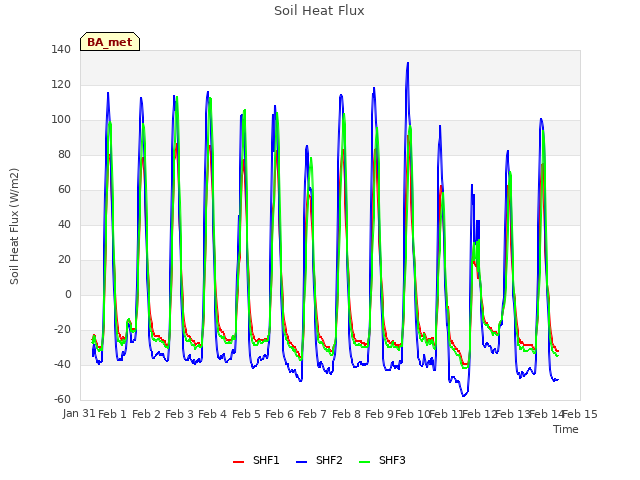Click the -20 y-axis tick label
The height and width of the screenshot is (480, 640).
pos(62,330)
